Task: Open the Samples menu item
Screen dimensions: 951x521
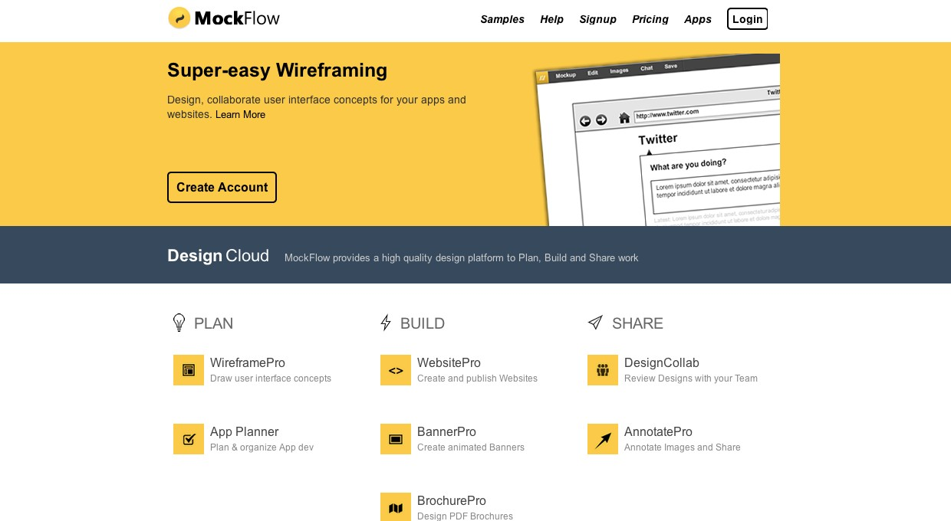Action: 502,19
